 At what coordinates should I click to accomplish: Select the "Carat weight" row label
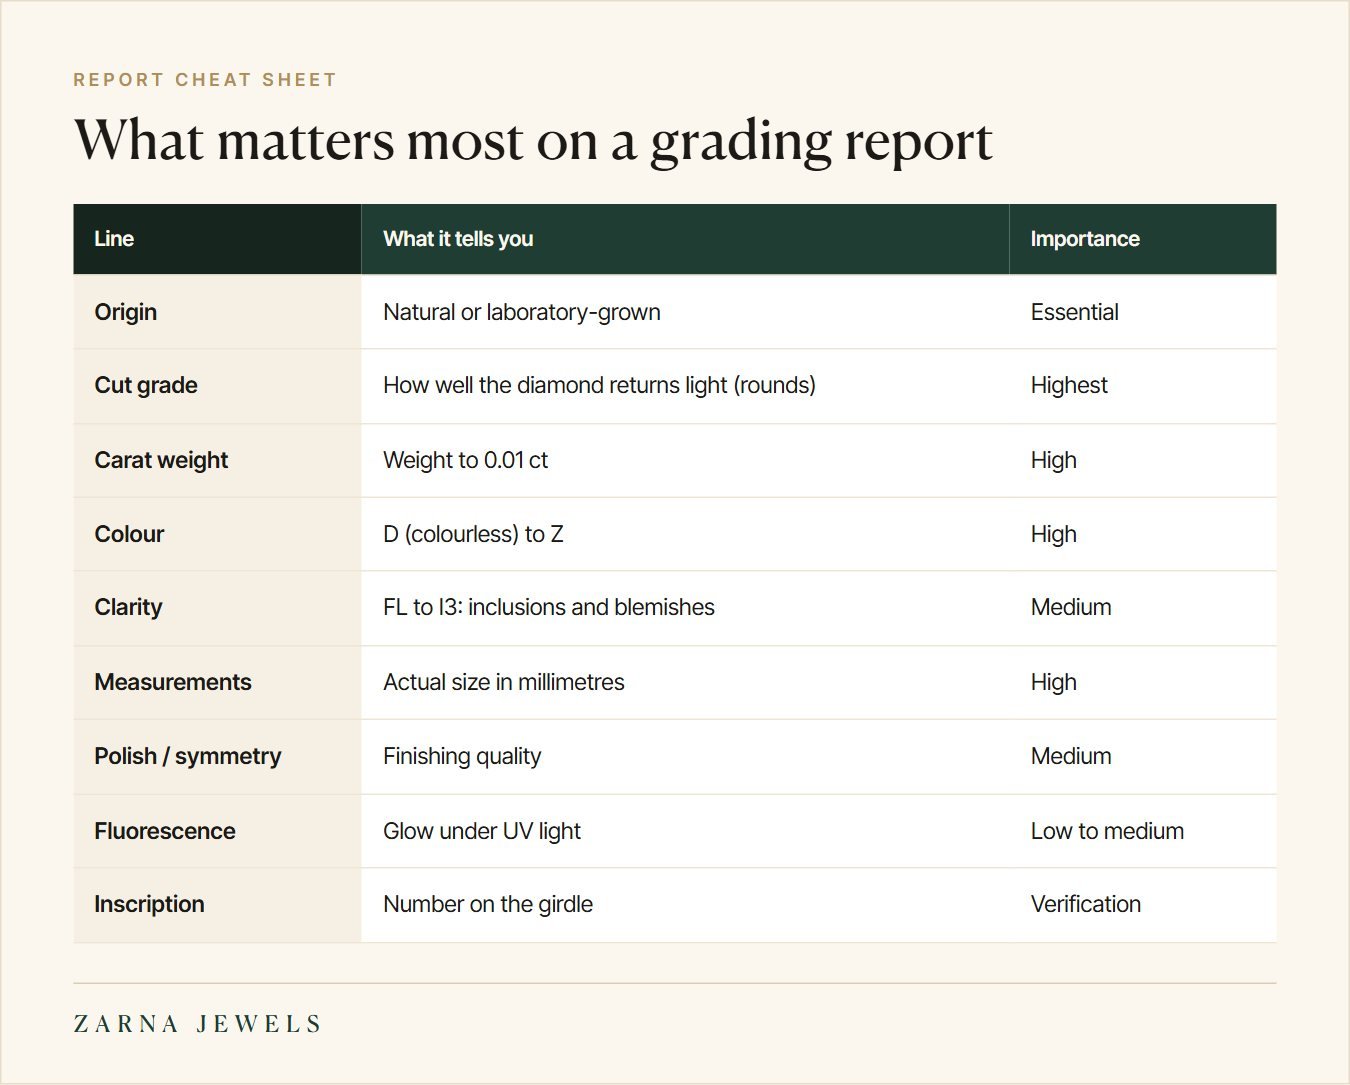pos(161,460)
